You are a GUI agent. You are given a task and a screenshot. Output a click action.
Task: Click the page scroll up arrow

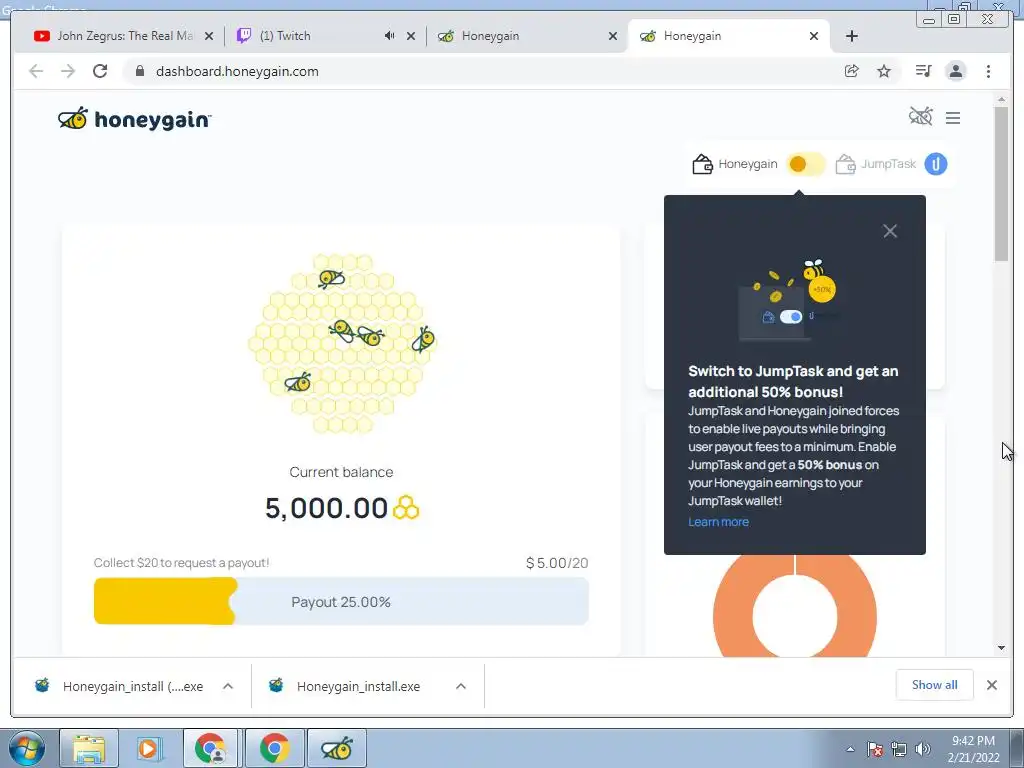tap(1002, 99)
